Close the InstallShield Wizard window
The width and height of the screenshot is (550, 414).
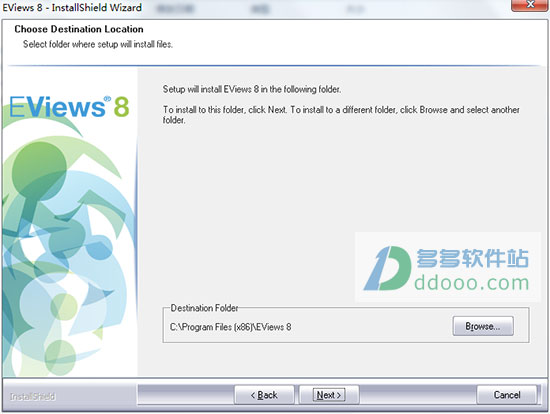coord(530,5)
